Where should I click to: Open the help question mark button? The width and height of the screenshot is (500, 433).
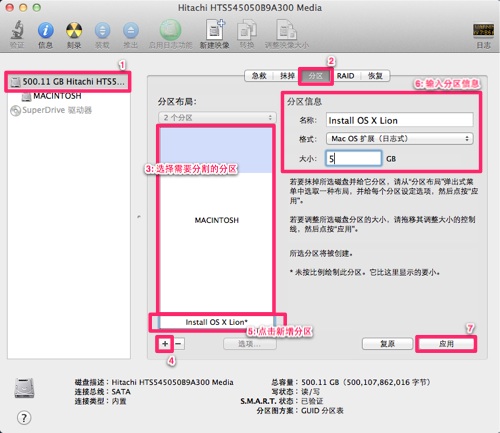24,418
